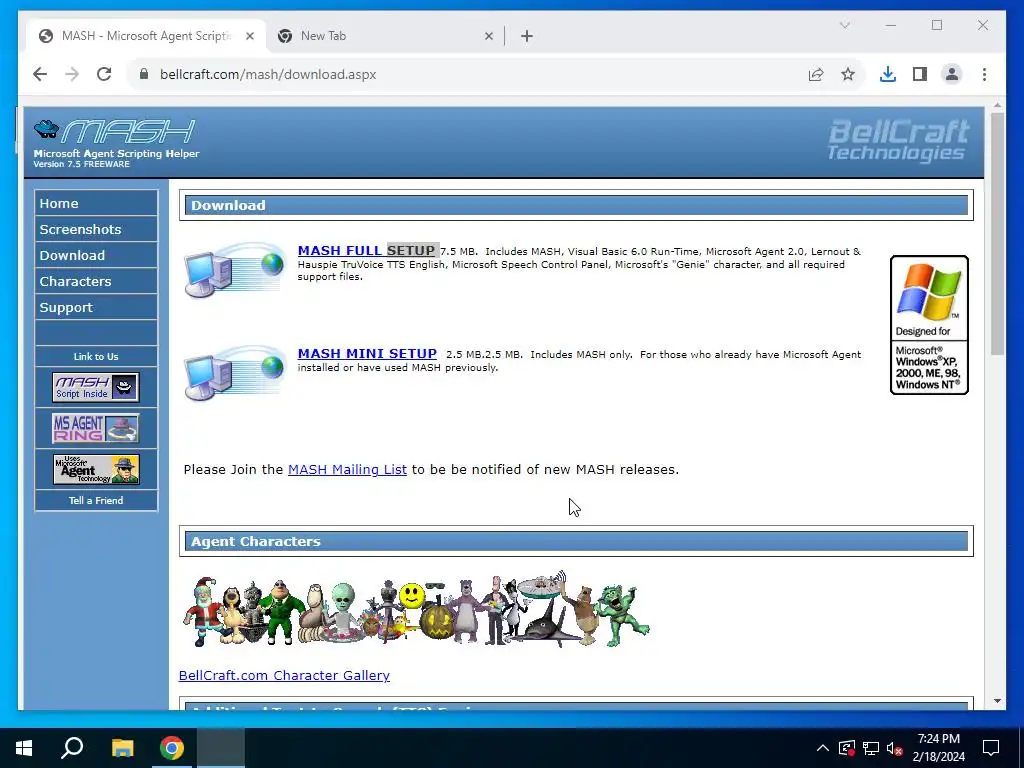1024x768 pixels.
Task: View site info via the padlock icon
Action: point(144,74)
